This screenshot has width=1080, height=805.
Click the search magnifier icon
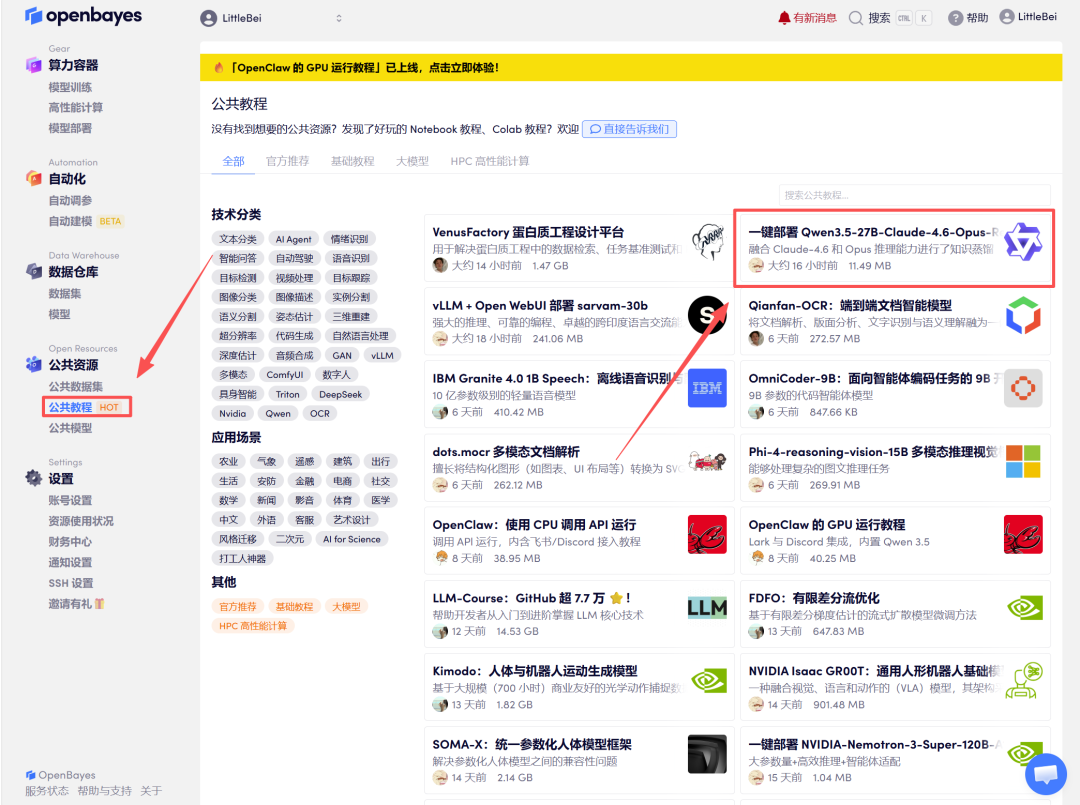coord(855,18)
